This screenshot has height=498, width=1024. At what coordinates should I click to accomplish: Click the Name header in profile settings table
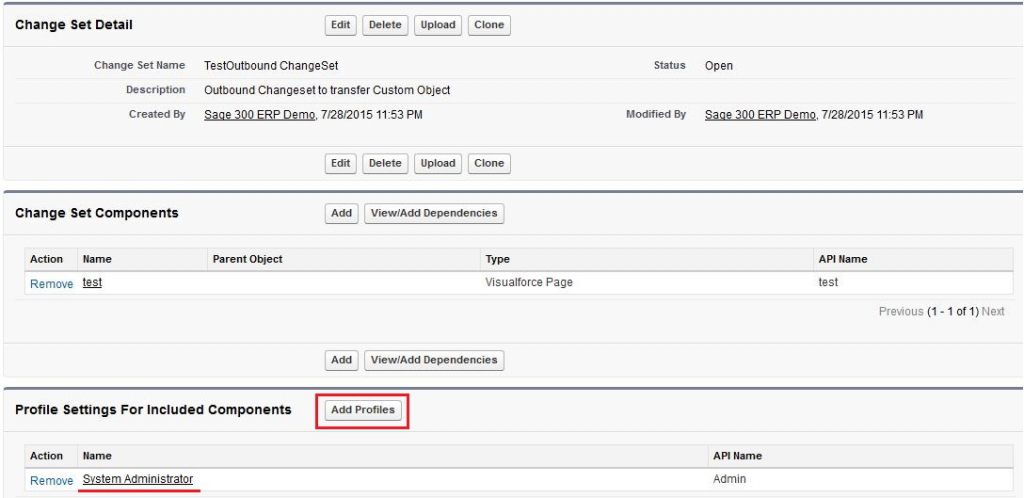click(97, 456)
